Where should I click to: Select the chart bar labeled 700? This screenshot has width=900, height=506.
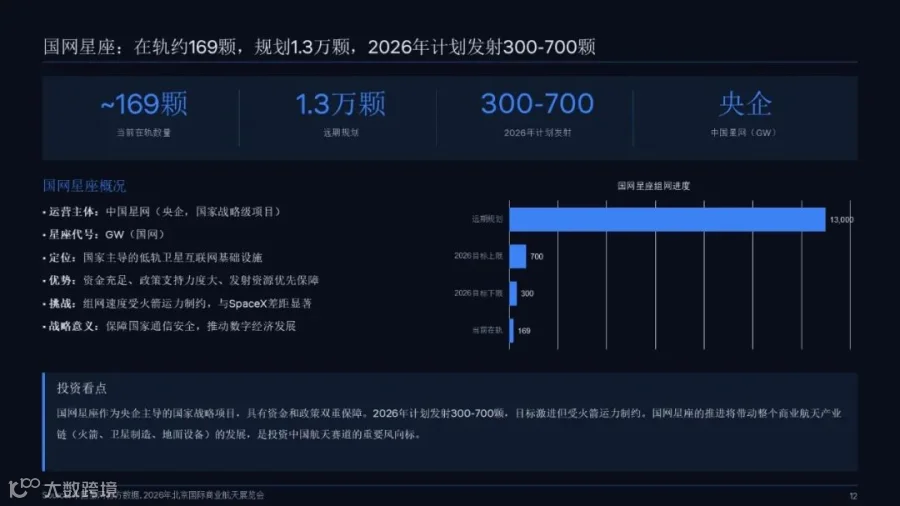pos(518,256)
